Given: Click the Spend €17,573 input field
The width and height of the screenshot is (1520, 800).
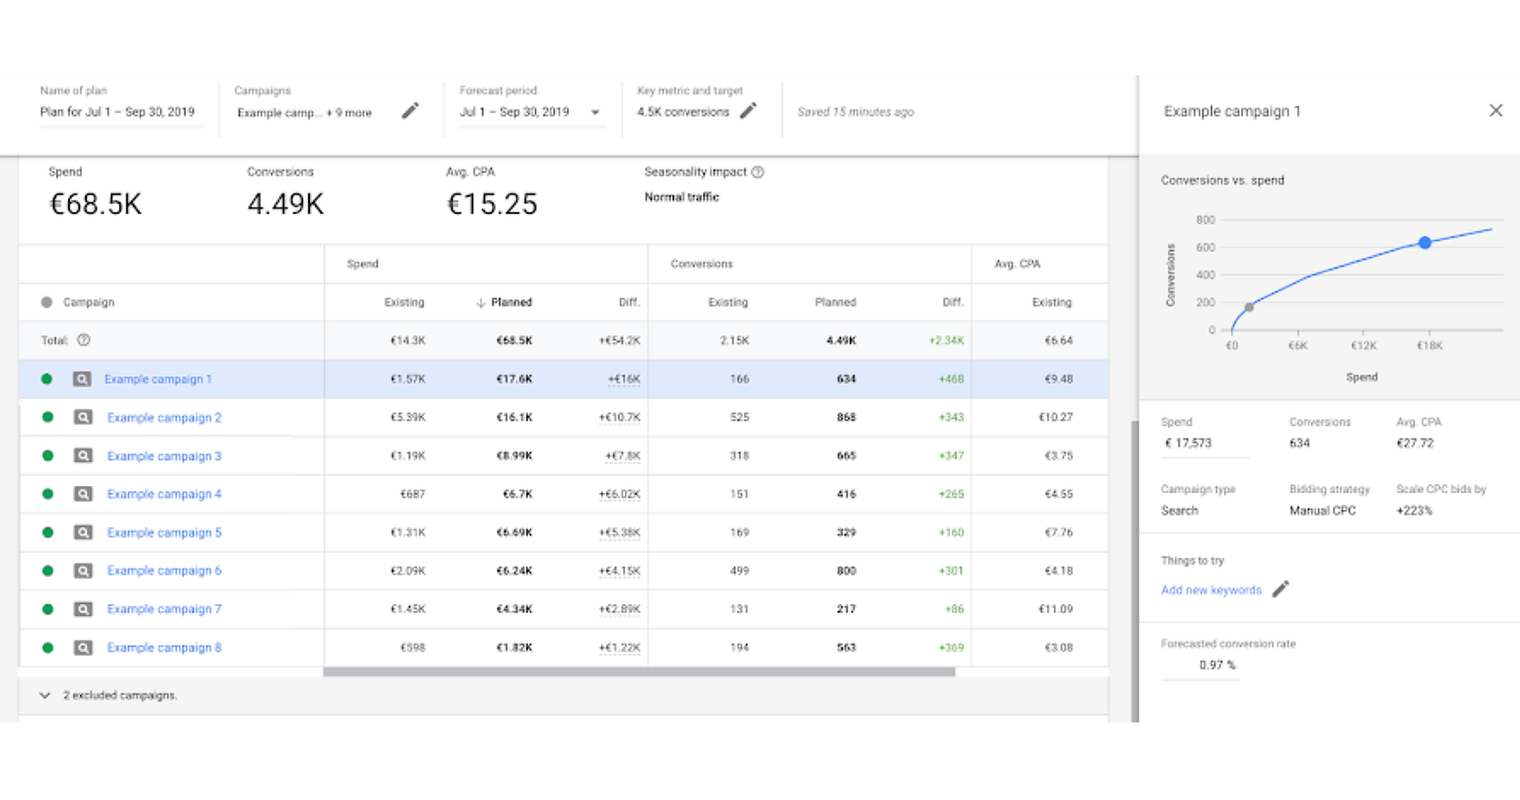Looking at the screenshot, I should click(1205, 443).
